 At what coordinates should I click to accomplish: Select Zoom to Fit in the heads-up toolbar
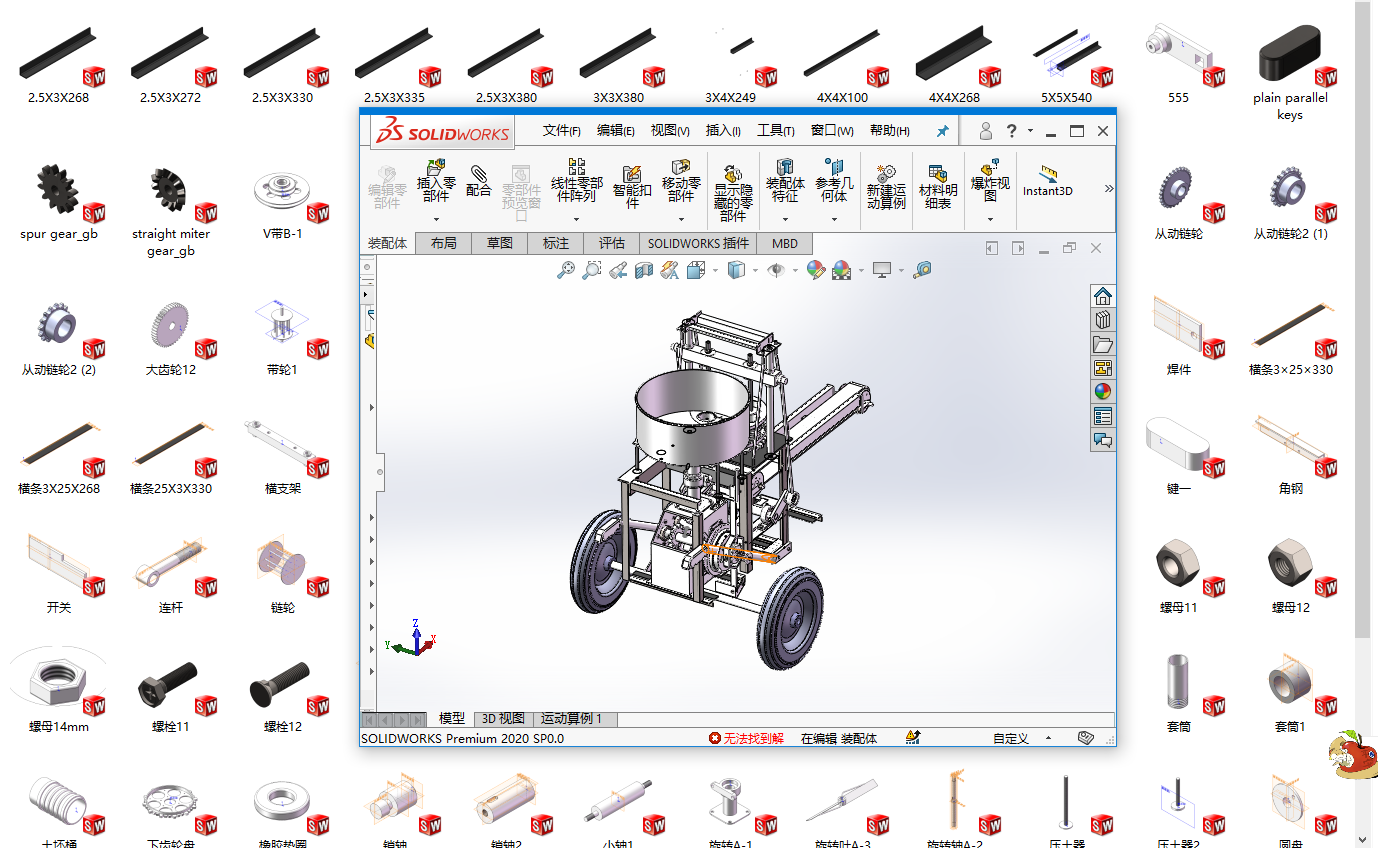[x=566, y=270]
